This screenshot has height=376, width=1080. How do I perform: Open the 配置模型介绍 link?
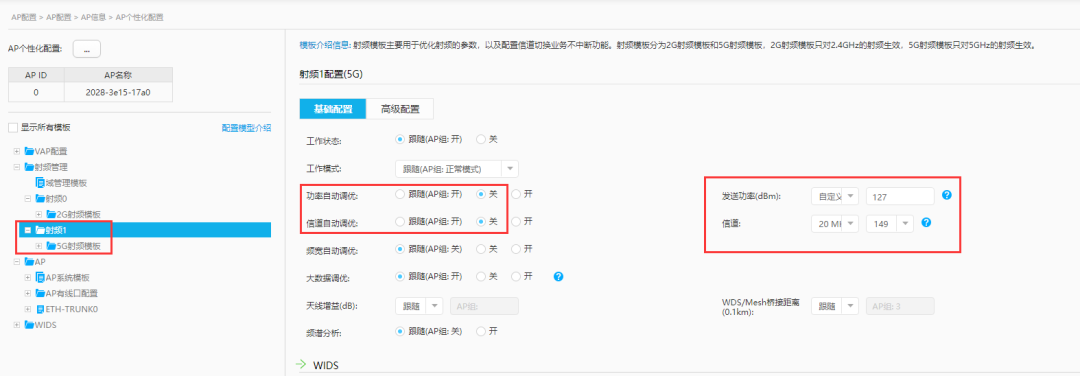pos(246,128)
